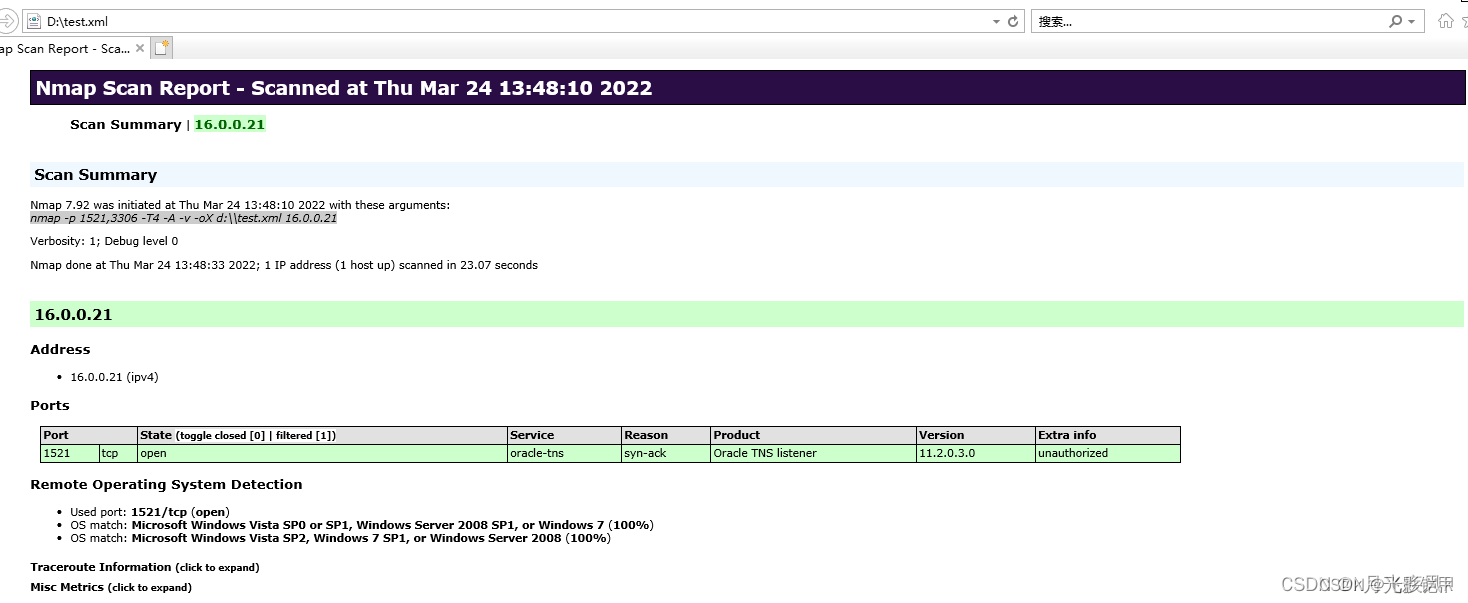
Task: Click the oracle-tns service cell
Action: (564, 453)
